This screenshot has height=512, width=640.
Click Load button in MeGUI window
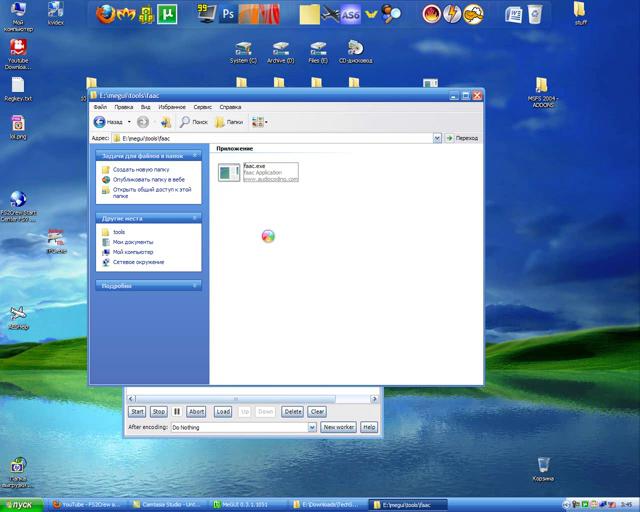[223, 412]
